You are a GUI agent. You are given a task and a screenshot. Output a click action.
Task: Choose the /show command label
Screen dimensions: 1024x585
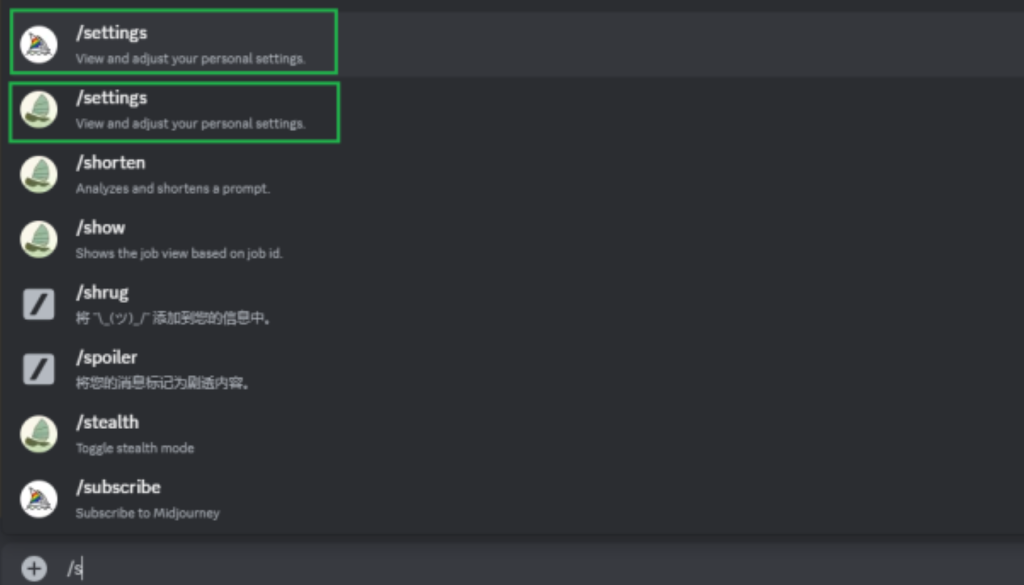(x=100, y=227)
